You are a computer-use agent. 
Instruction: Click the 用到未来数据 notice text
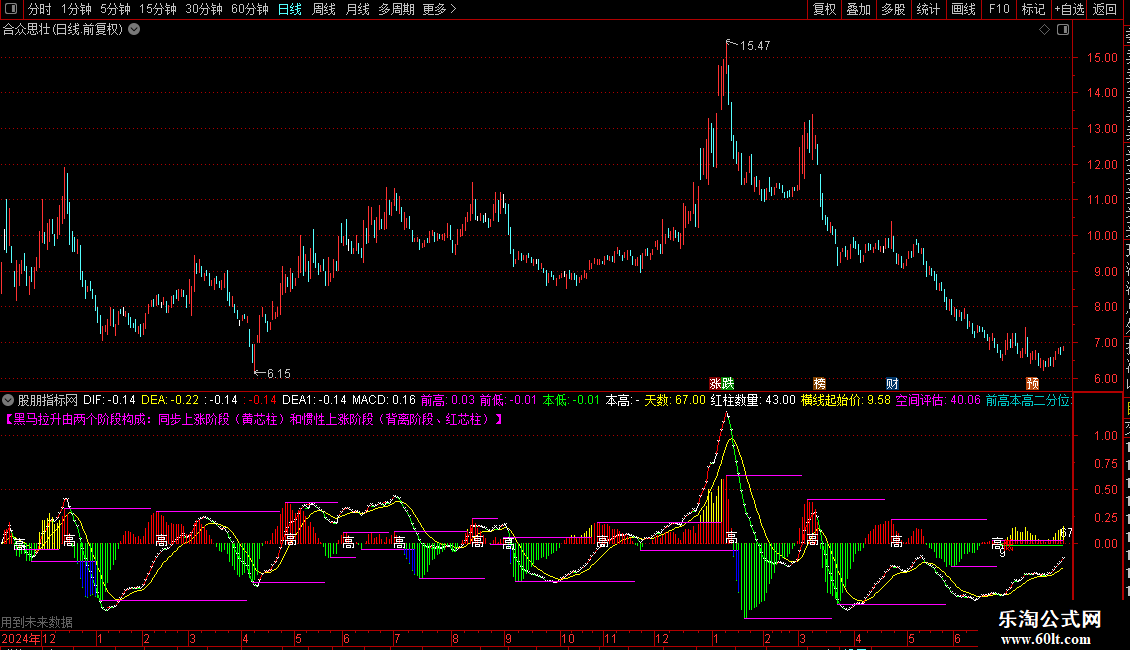[37, 622]
